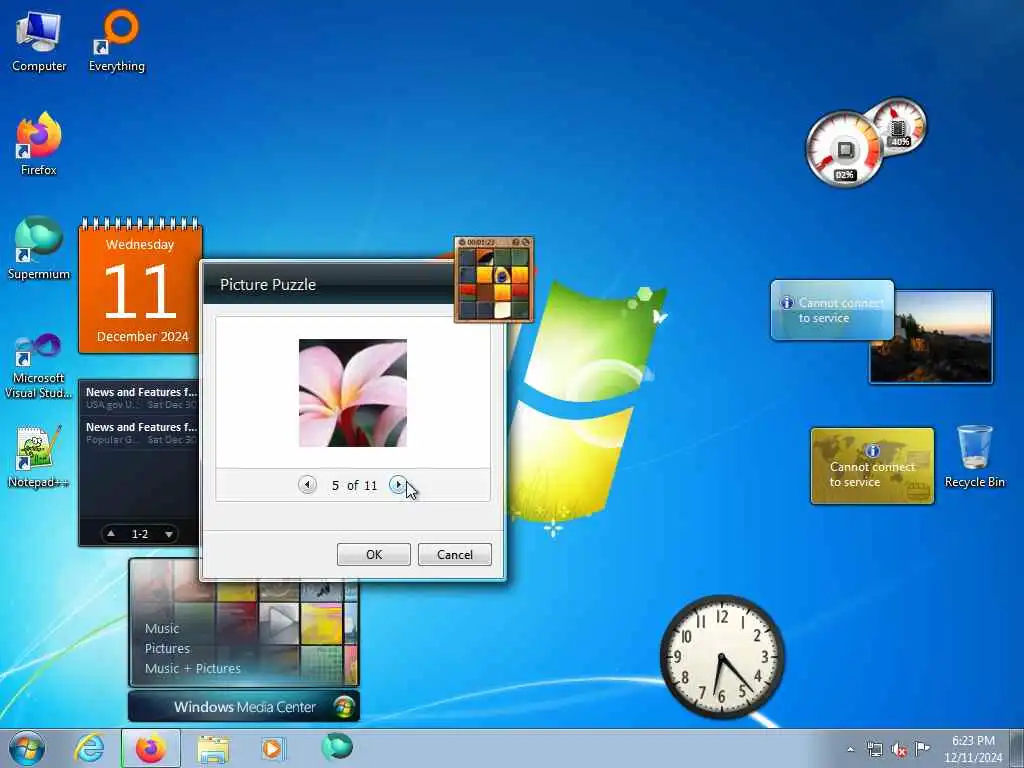Open Supermium from the taskbar
Viewport: 1024px width, 768px height.
(337, 747)
